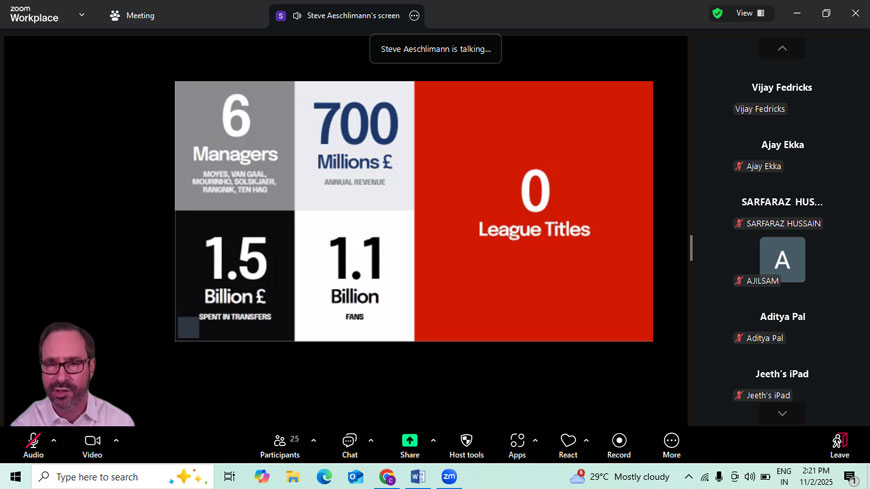Expand video options arrow next to Video
Image resolution: width=870 pixels, height=489 pixels.
point(116,440)
